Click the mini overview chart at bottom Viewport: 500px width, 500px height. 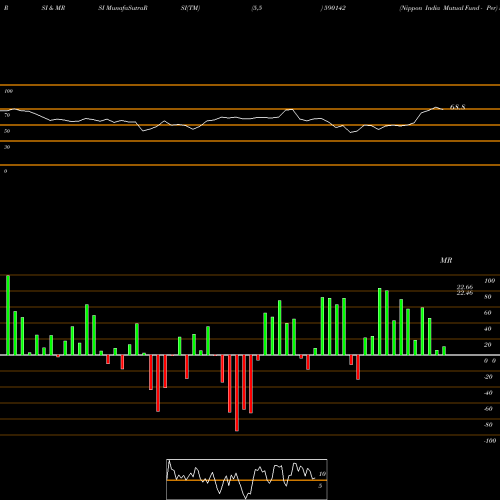(247, 479)
